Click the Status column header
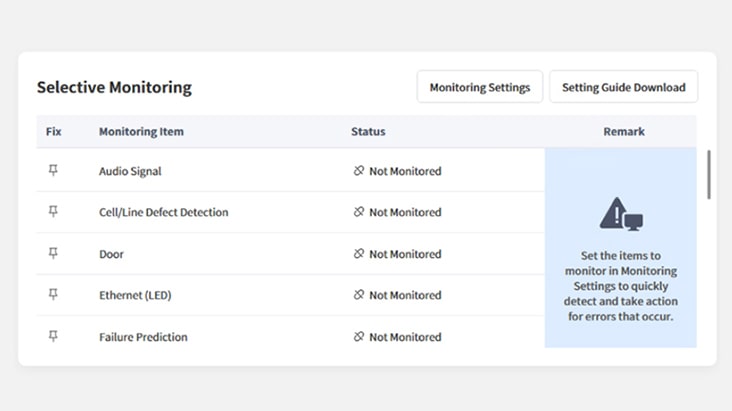Screen dimensions: 732x411 tap(368, 132)
